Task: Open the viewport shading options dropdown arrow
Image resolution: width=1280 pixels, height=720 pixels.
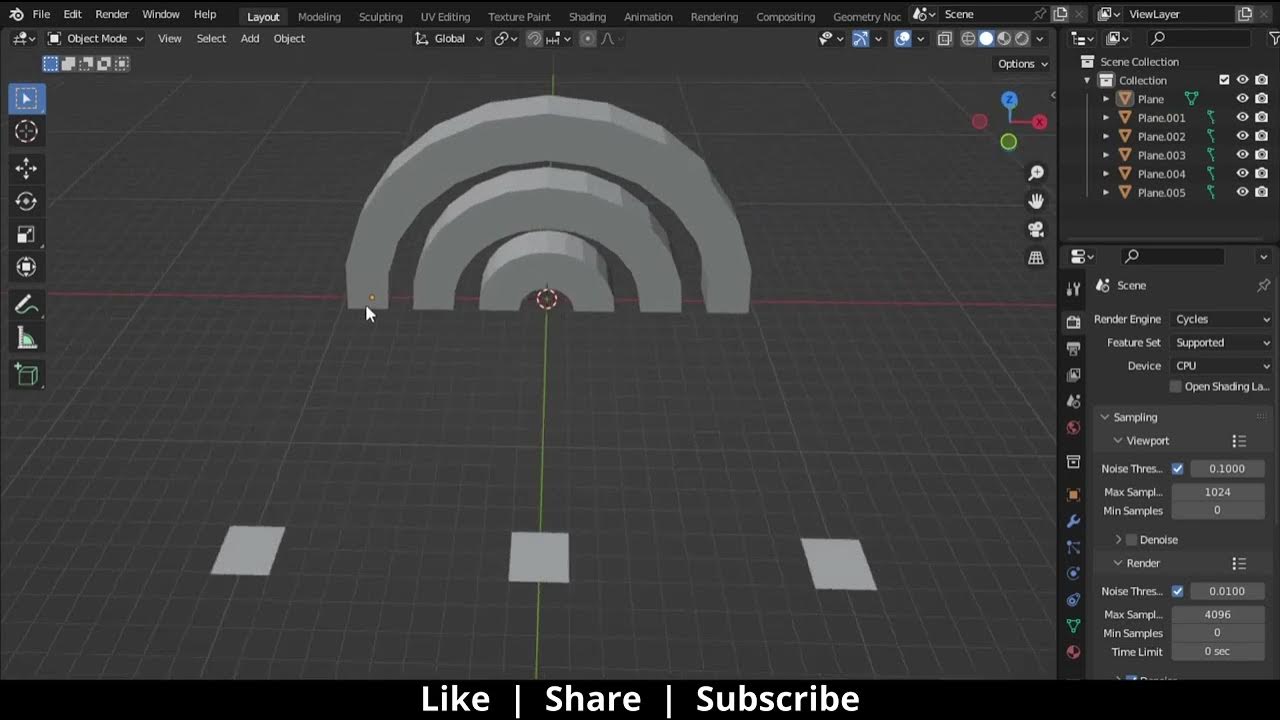Action: tap(1040, 38)
